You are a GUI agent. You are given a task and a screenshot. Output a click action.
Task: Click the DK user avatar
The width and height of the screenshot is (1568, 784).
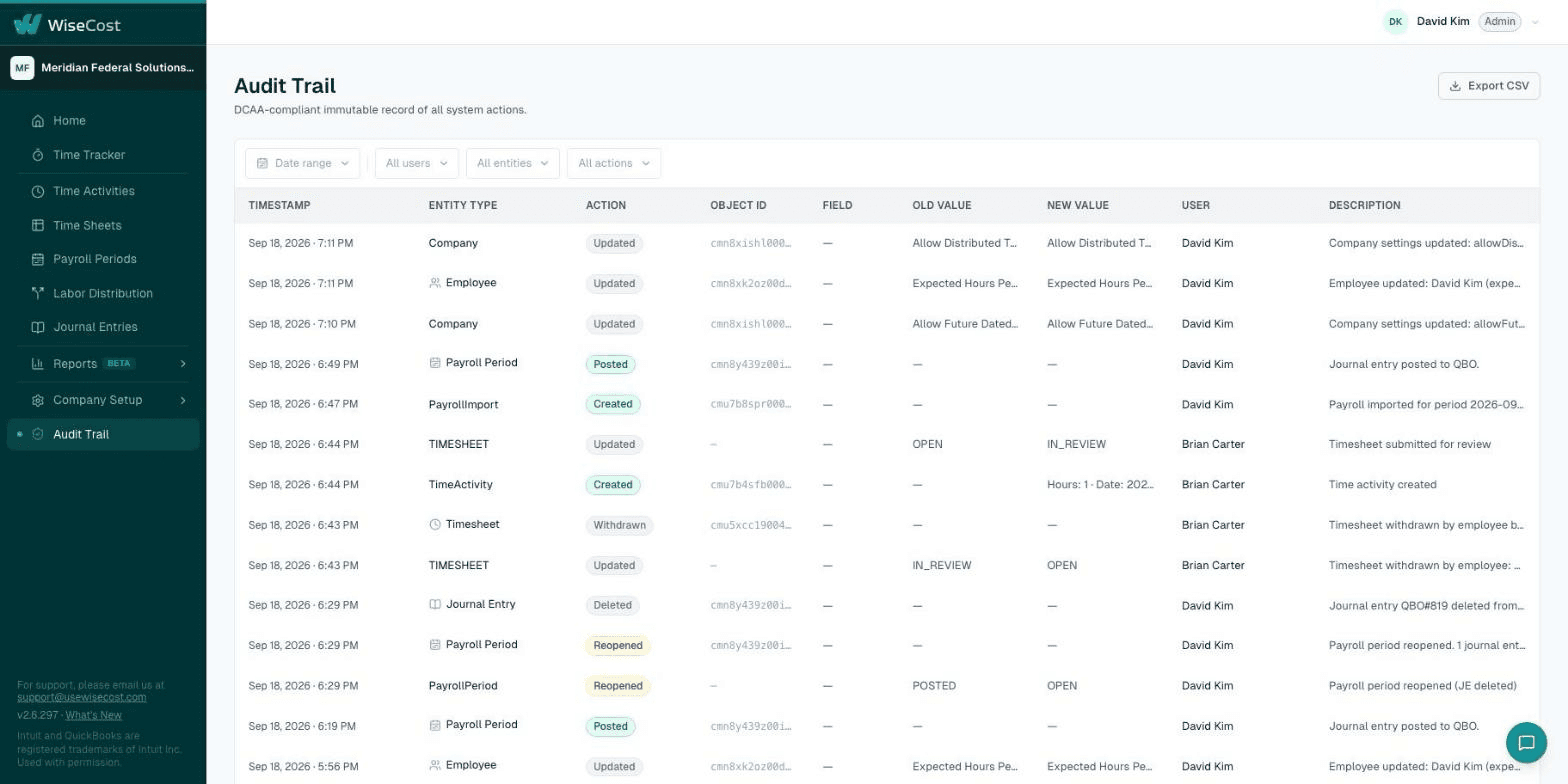click(x=1395, y=22)
